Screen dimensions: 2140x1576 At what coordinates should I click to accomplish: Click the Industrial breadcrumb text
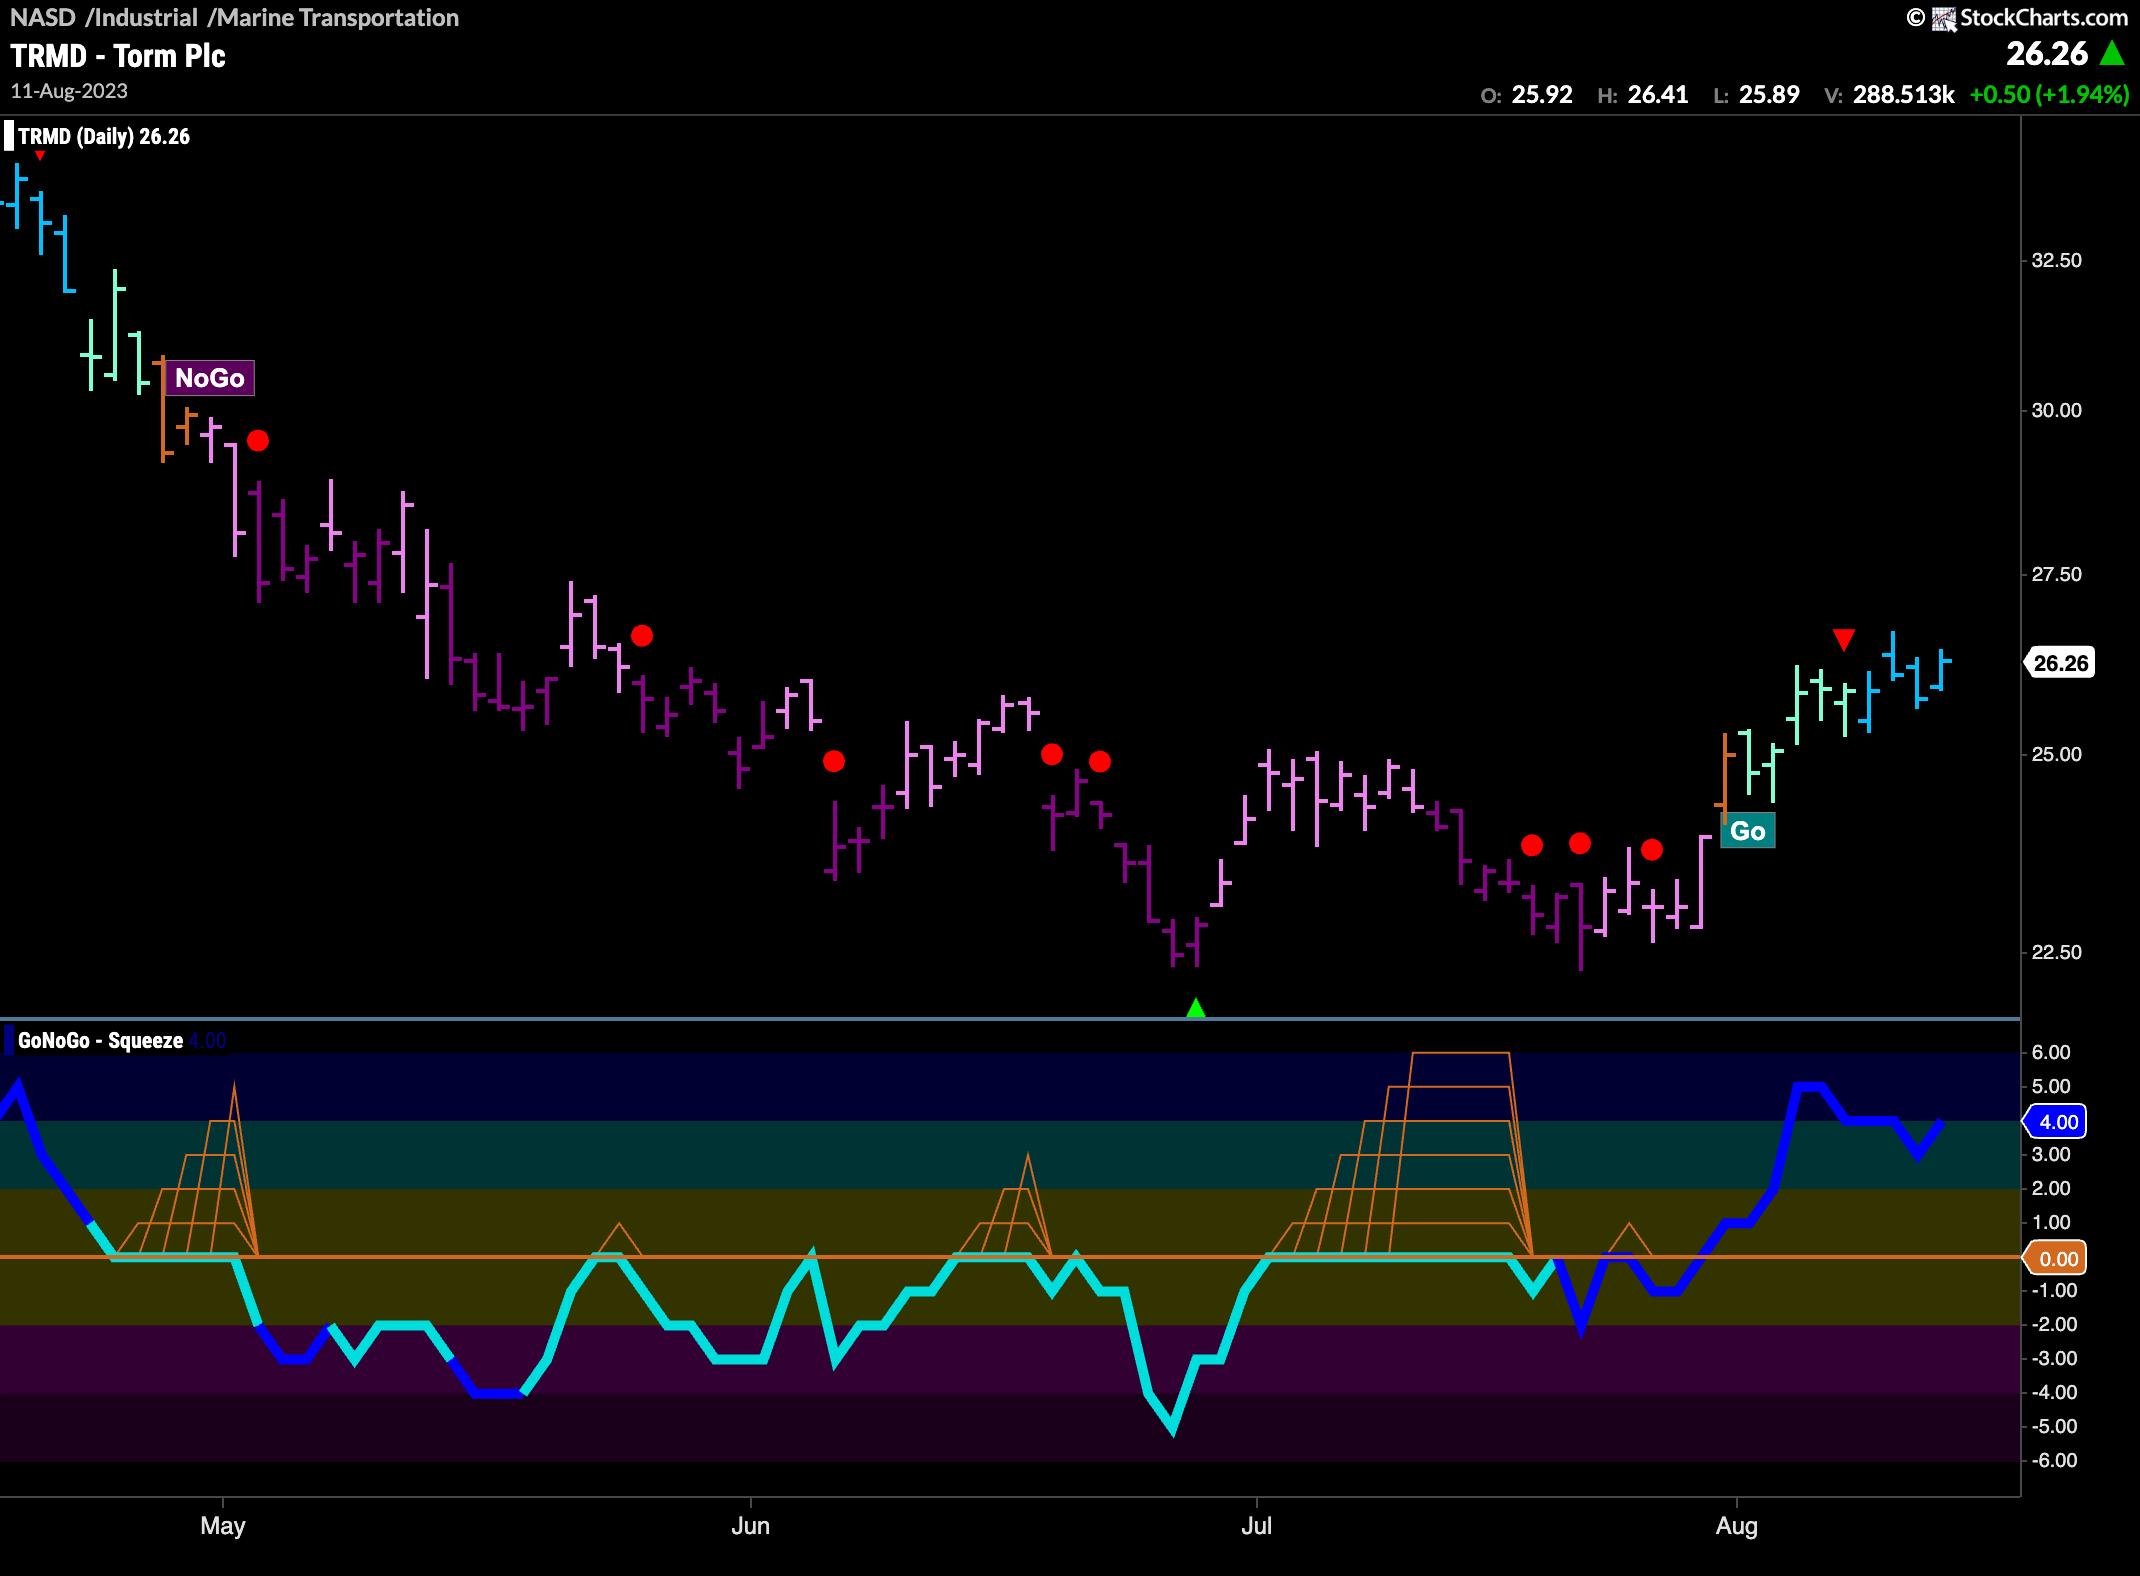pyautogui.click(x=144, y=18)
